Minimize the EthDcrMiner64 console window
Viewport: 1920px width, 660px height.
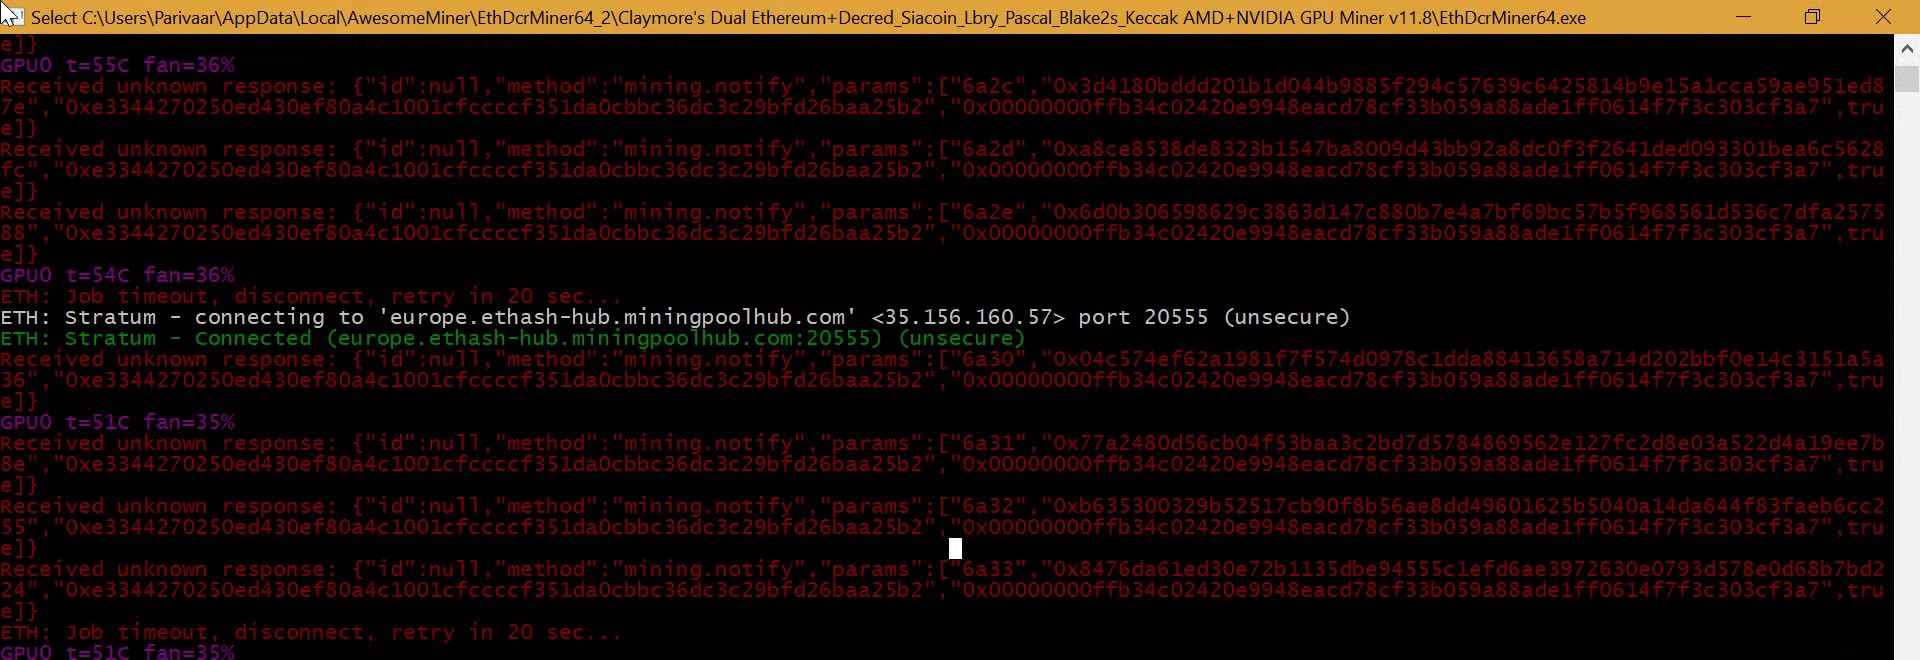1743,17
